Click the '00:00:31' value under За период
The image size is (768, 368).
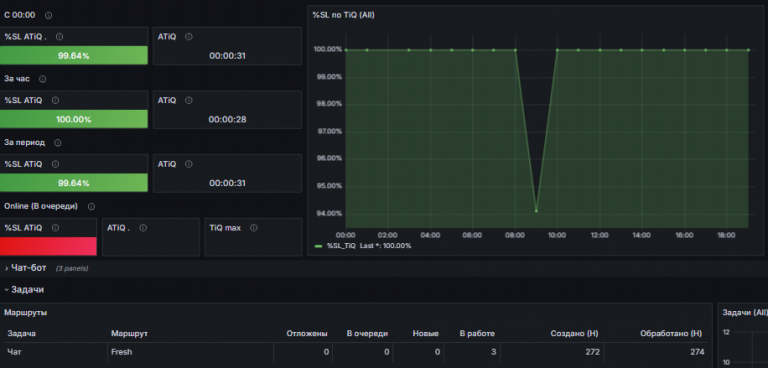(227, 183)
